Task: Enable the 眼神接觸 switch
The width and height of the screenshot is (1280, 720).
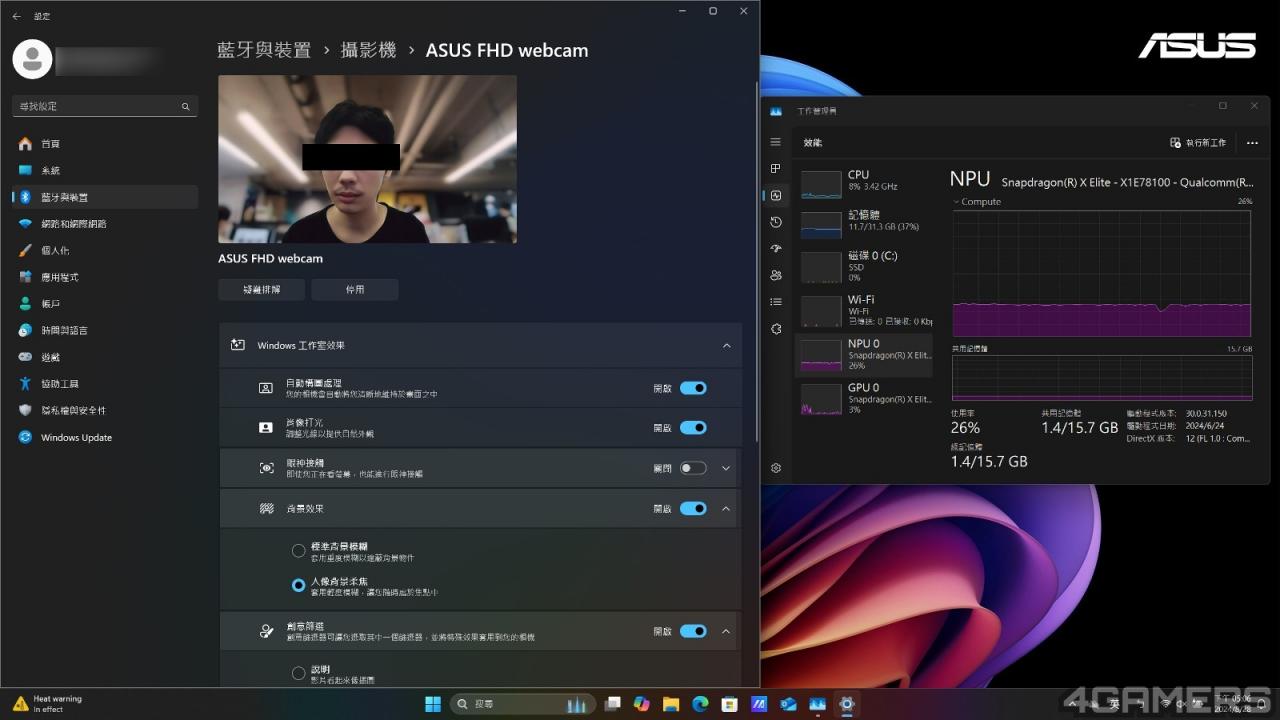Action: [693, 468]
